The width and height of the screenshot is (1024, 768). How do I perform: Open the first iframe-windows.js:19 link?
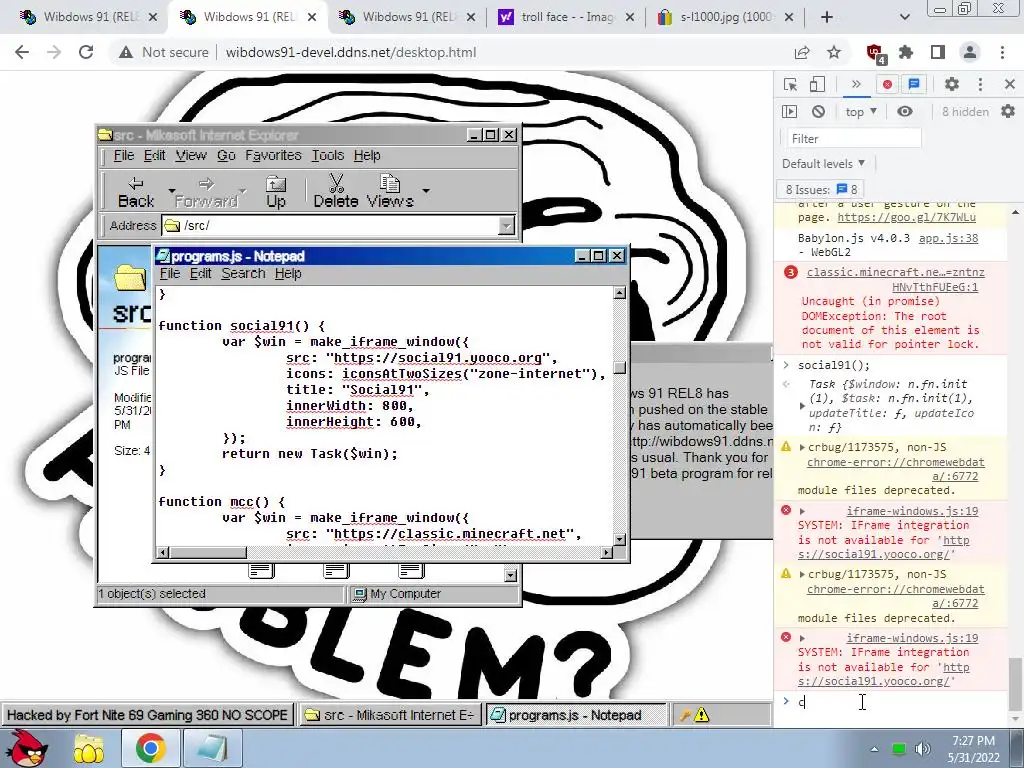pyautogui.click(x=912, y=511)
